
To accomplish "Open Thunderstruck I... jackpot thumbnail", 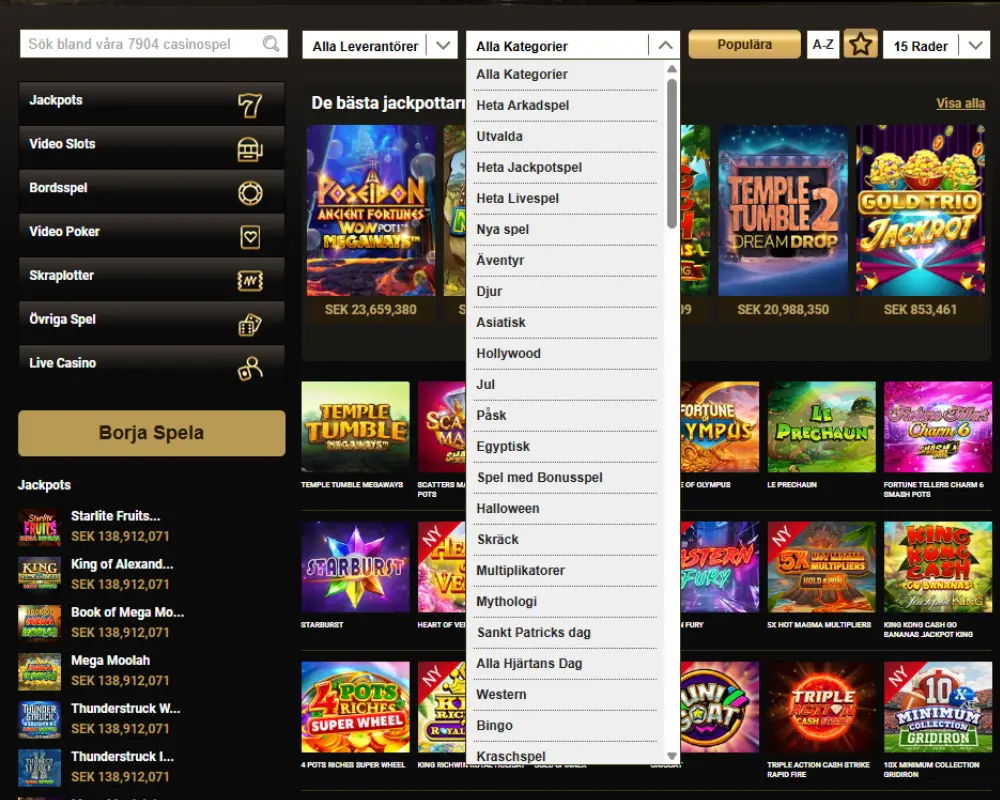I will [x=40, y=766].
